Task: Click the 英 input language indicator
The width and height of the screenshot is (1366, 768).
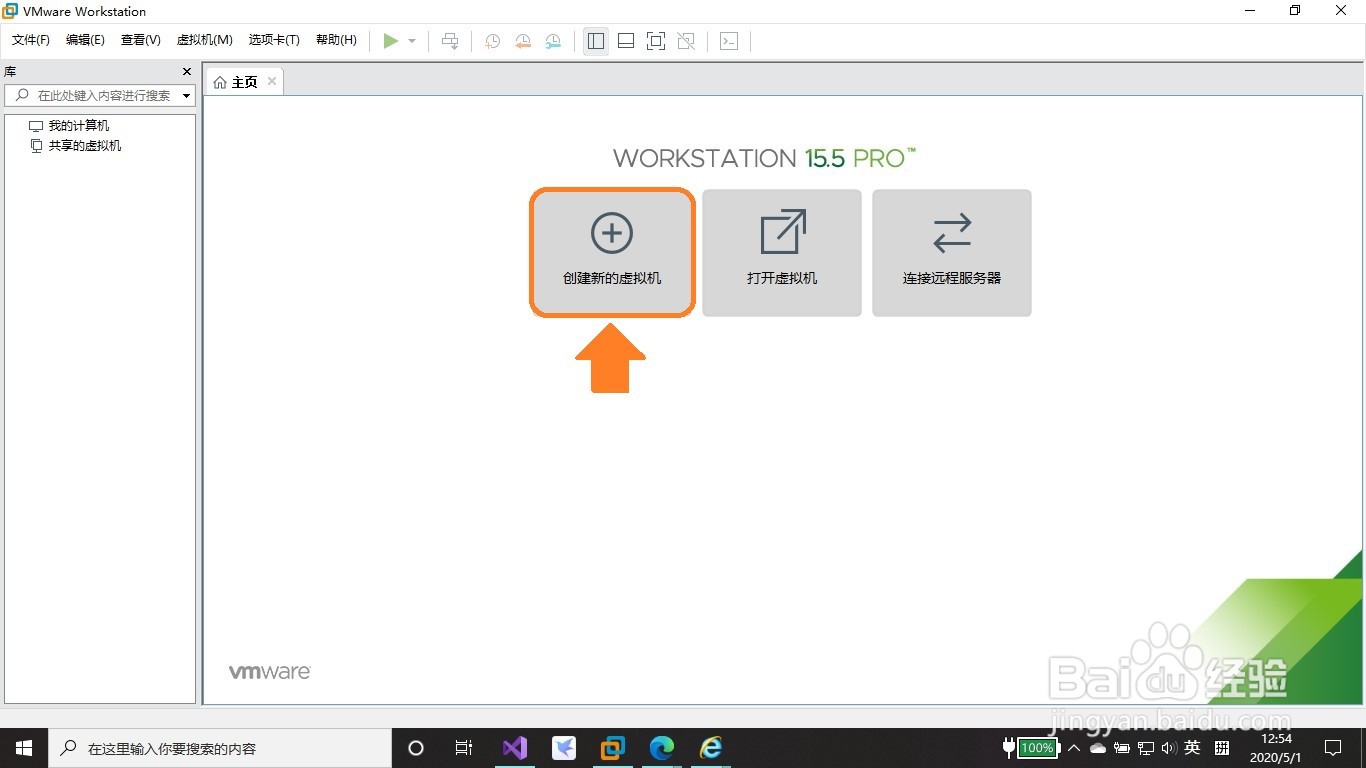Action: click(1192, 748)
